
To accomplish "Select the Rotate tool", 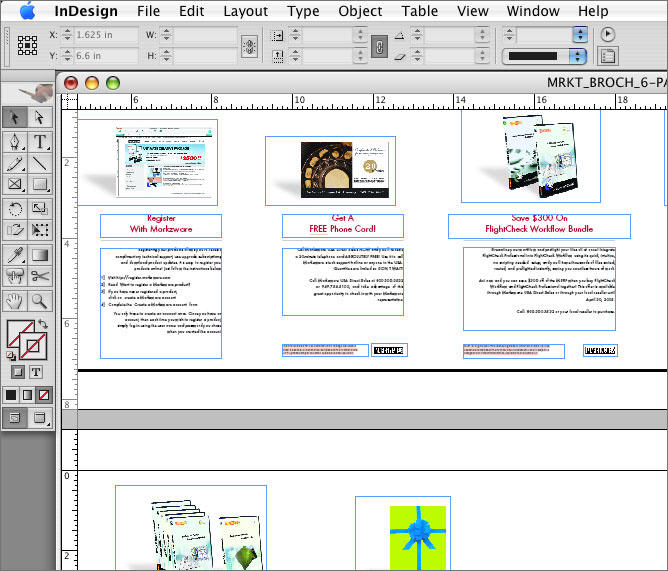I will coord(15,209).
